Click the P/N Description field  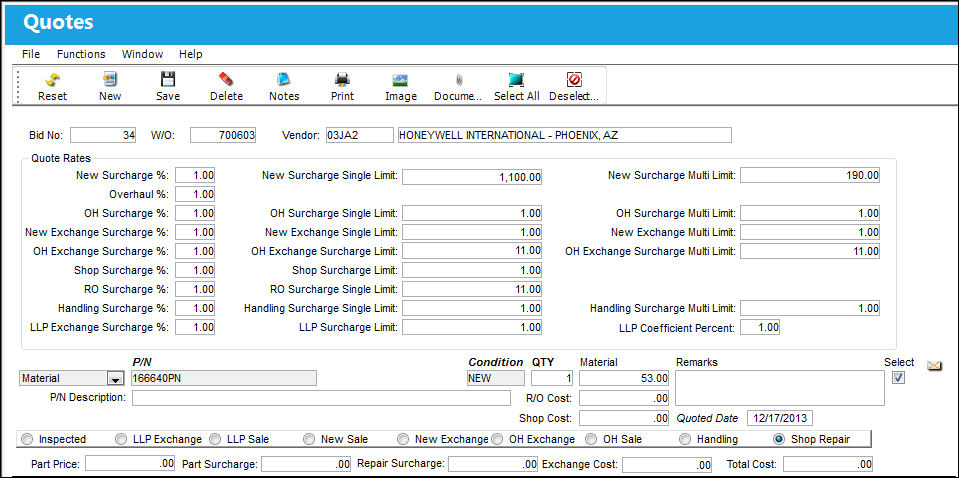pyautogui.click(x=321, y=398)
